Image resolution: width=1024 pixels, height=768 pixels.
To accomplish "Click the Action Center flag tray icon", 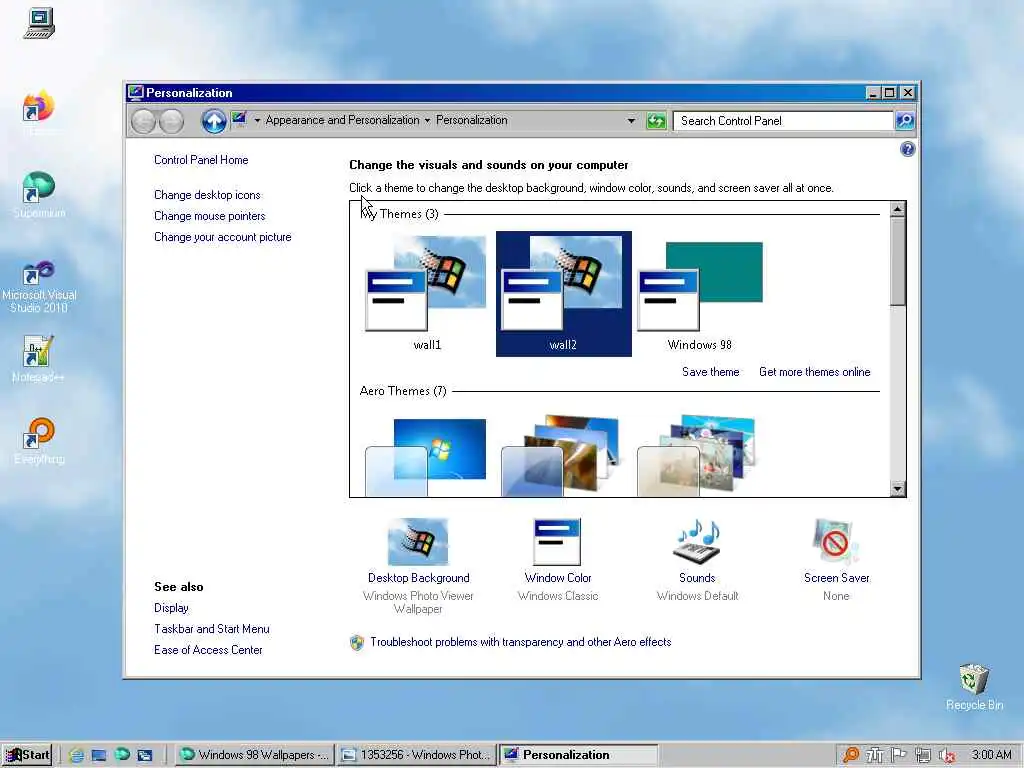I will pos(899,755).
